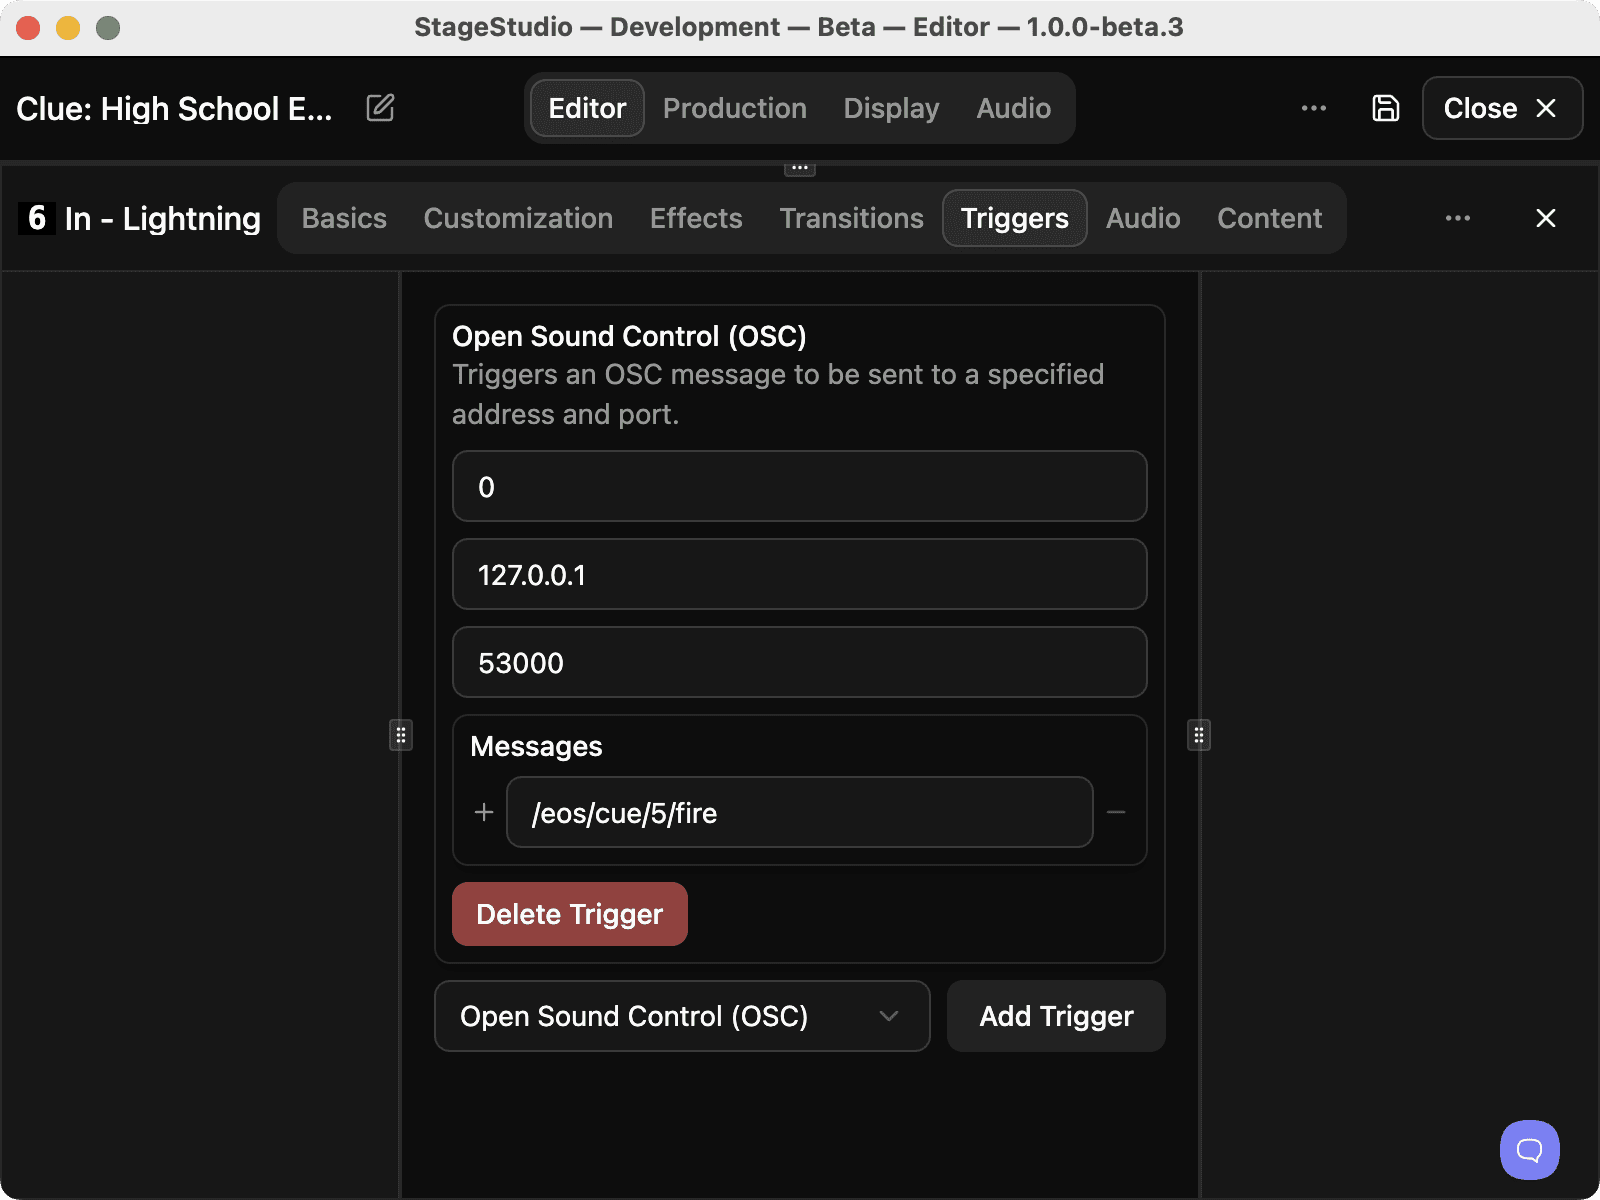
Task: Click the top horizontal resize handle dots
Action: click(x=800, y=168)
